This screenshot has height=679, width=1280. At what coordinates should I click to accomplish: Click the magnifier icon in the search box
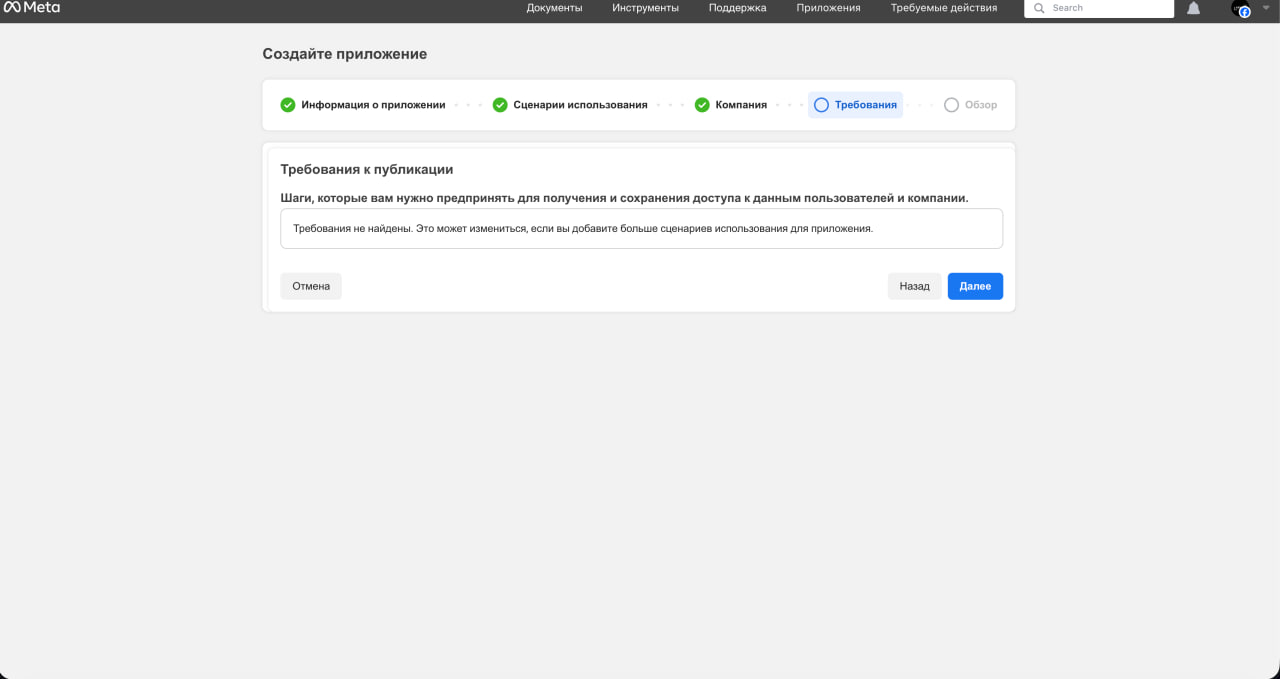1040,9
